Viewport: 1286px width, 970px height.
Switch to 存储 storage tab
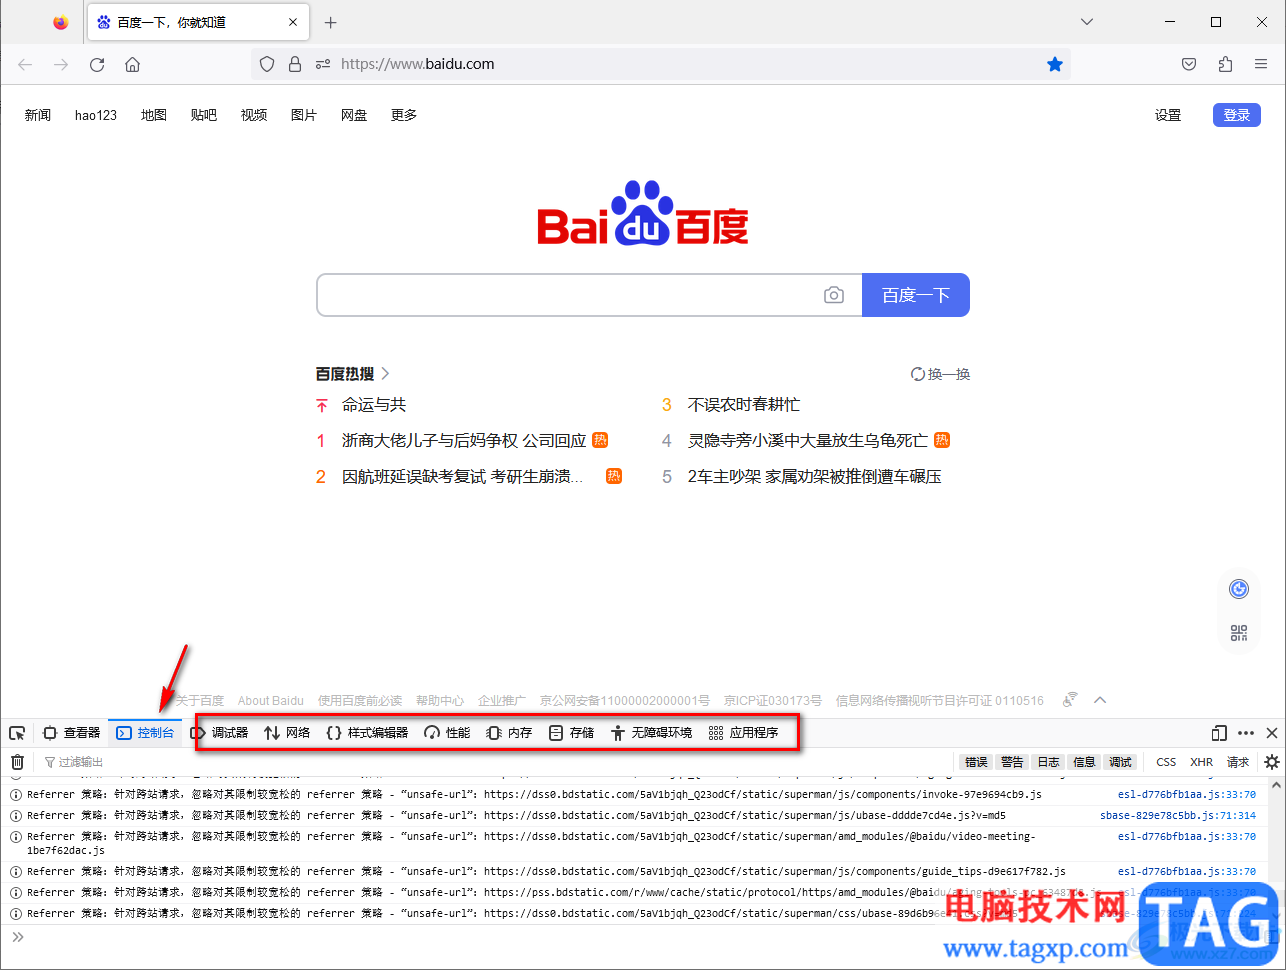pos(571,733)
